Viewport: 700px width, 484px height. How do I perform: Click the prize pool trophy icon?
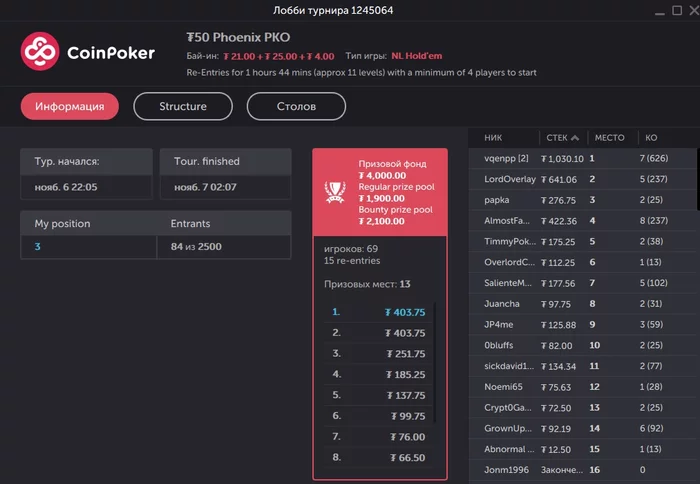click(x=335, y=188)
